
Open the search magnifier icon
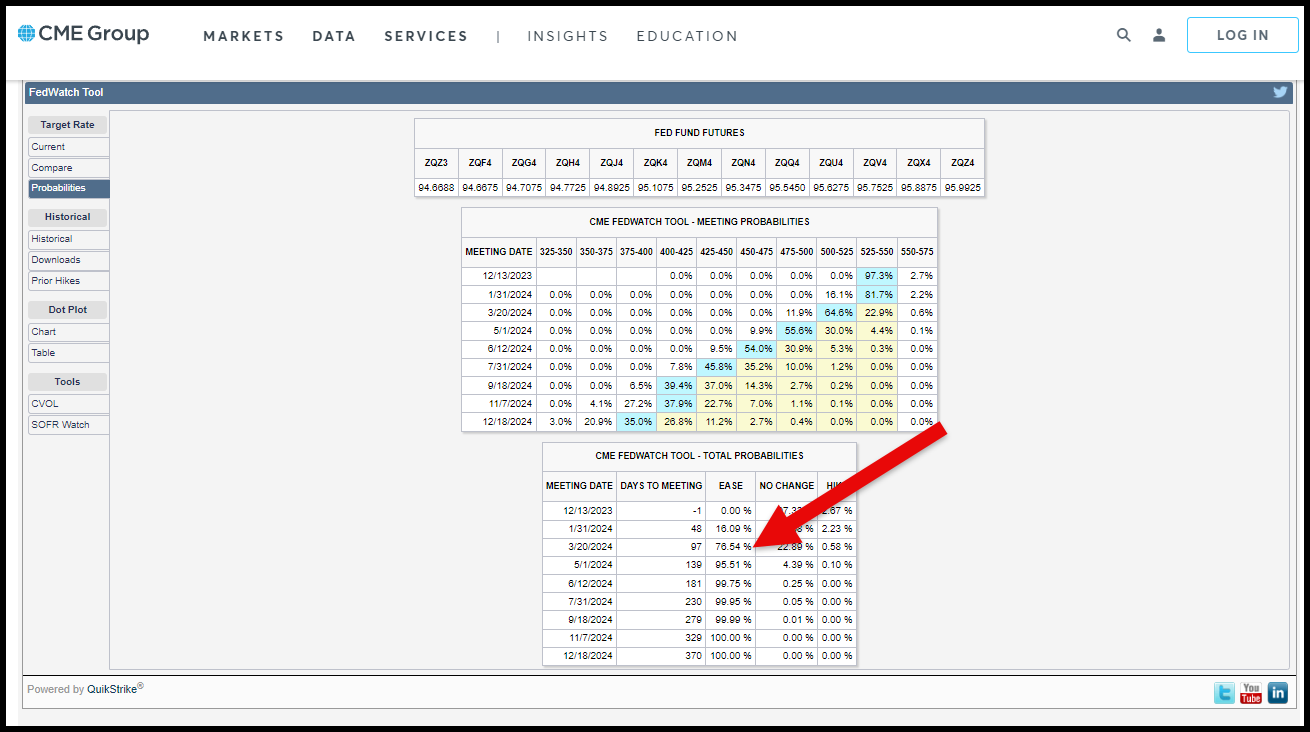click(x=1124, y=35)
